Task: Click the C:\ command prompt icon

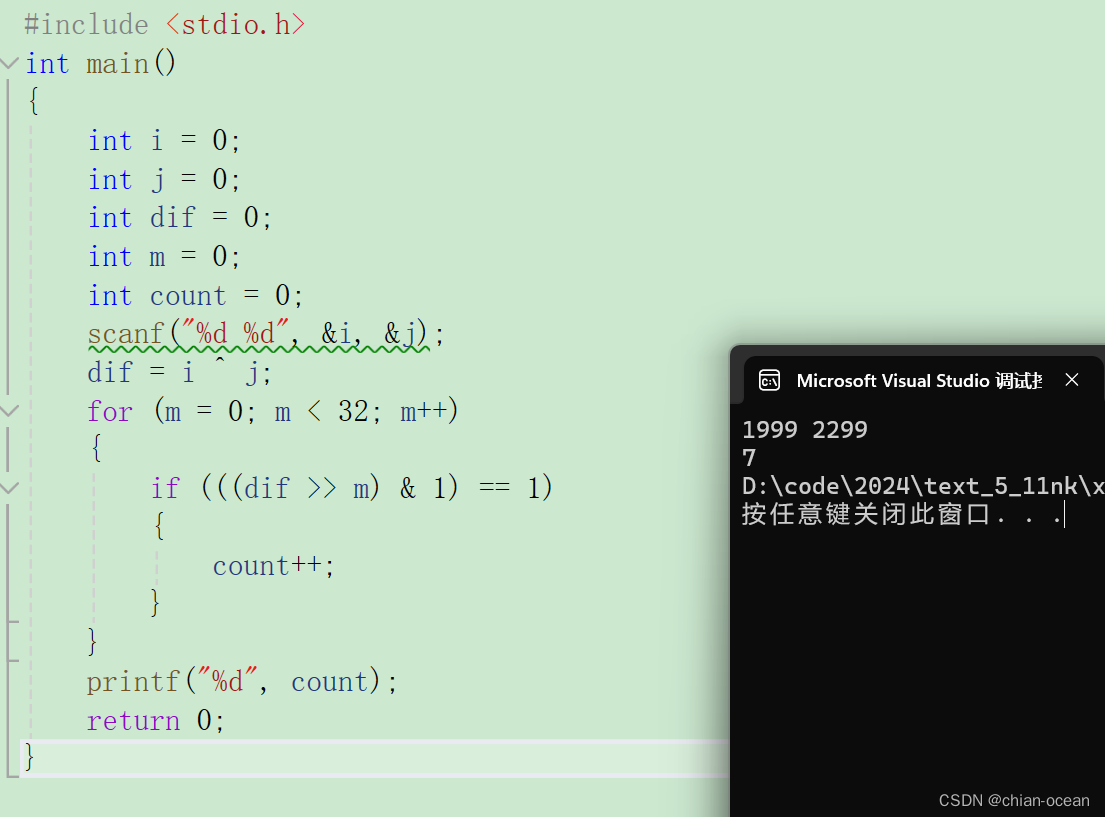Action: [768, 380]
